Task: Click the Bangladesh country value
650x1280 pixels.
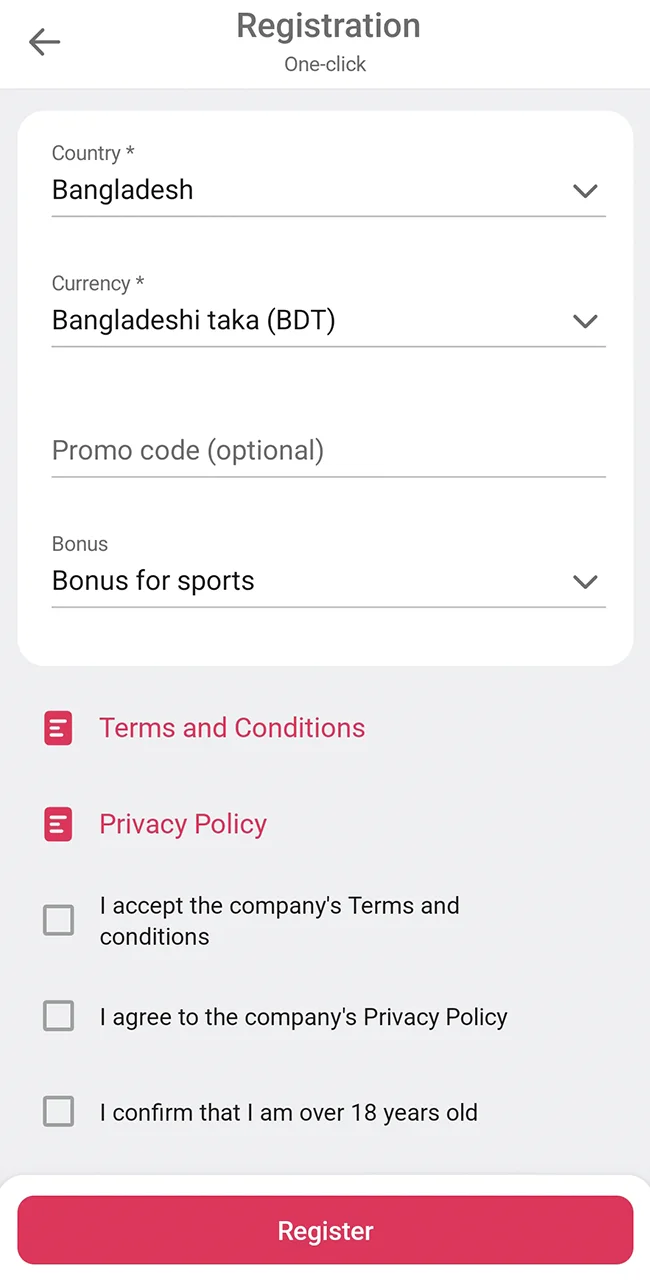Action: (122, 191)
